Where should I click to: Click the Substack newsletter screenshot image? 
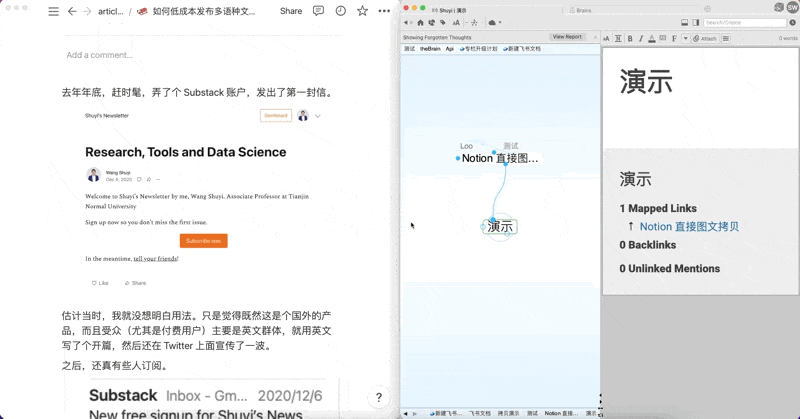202,199
